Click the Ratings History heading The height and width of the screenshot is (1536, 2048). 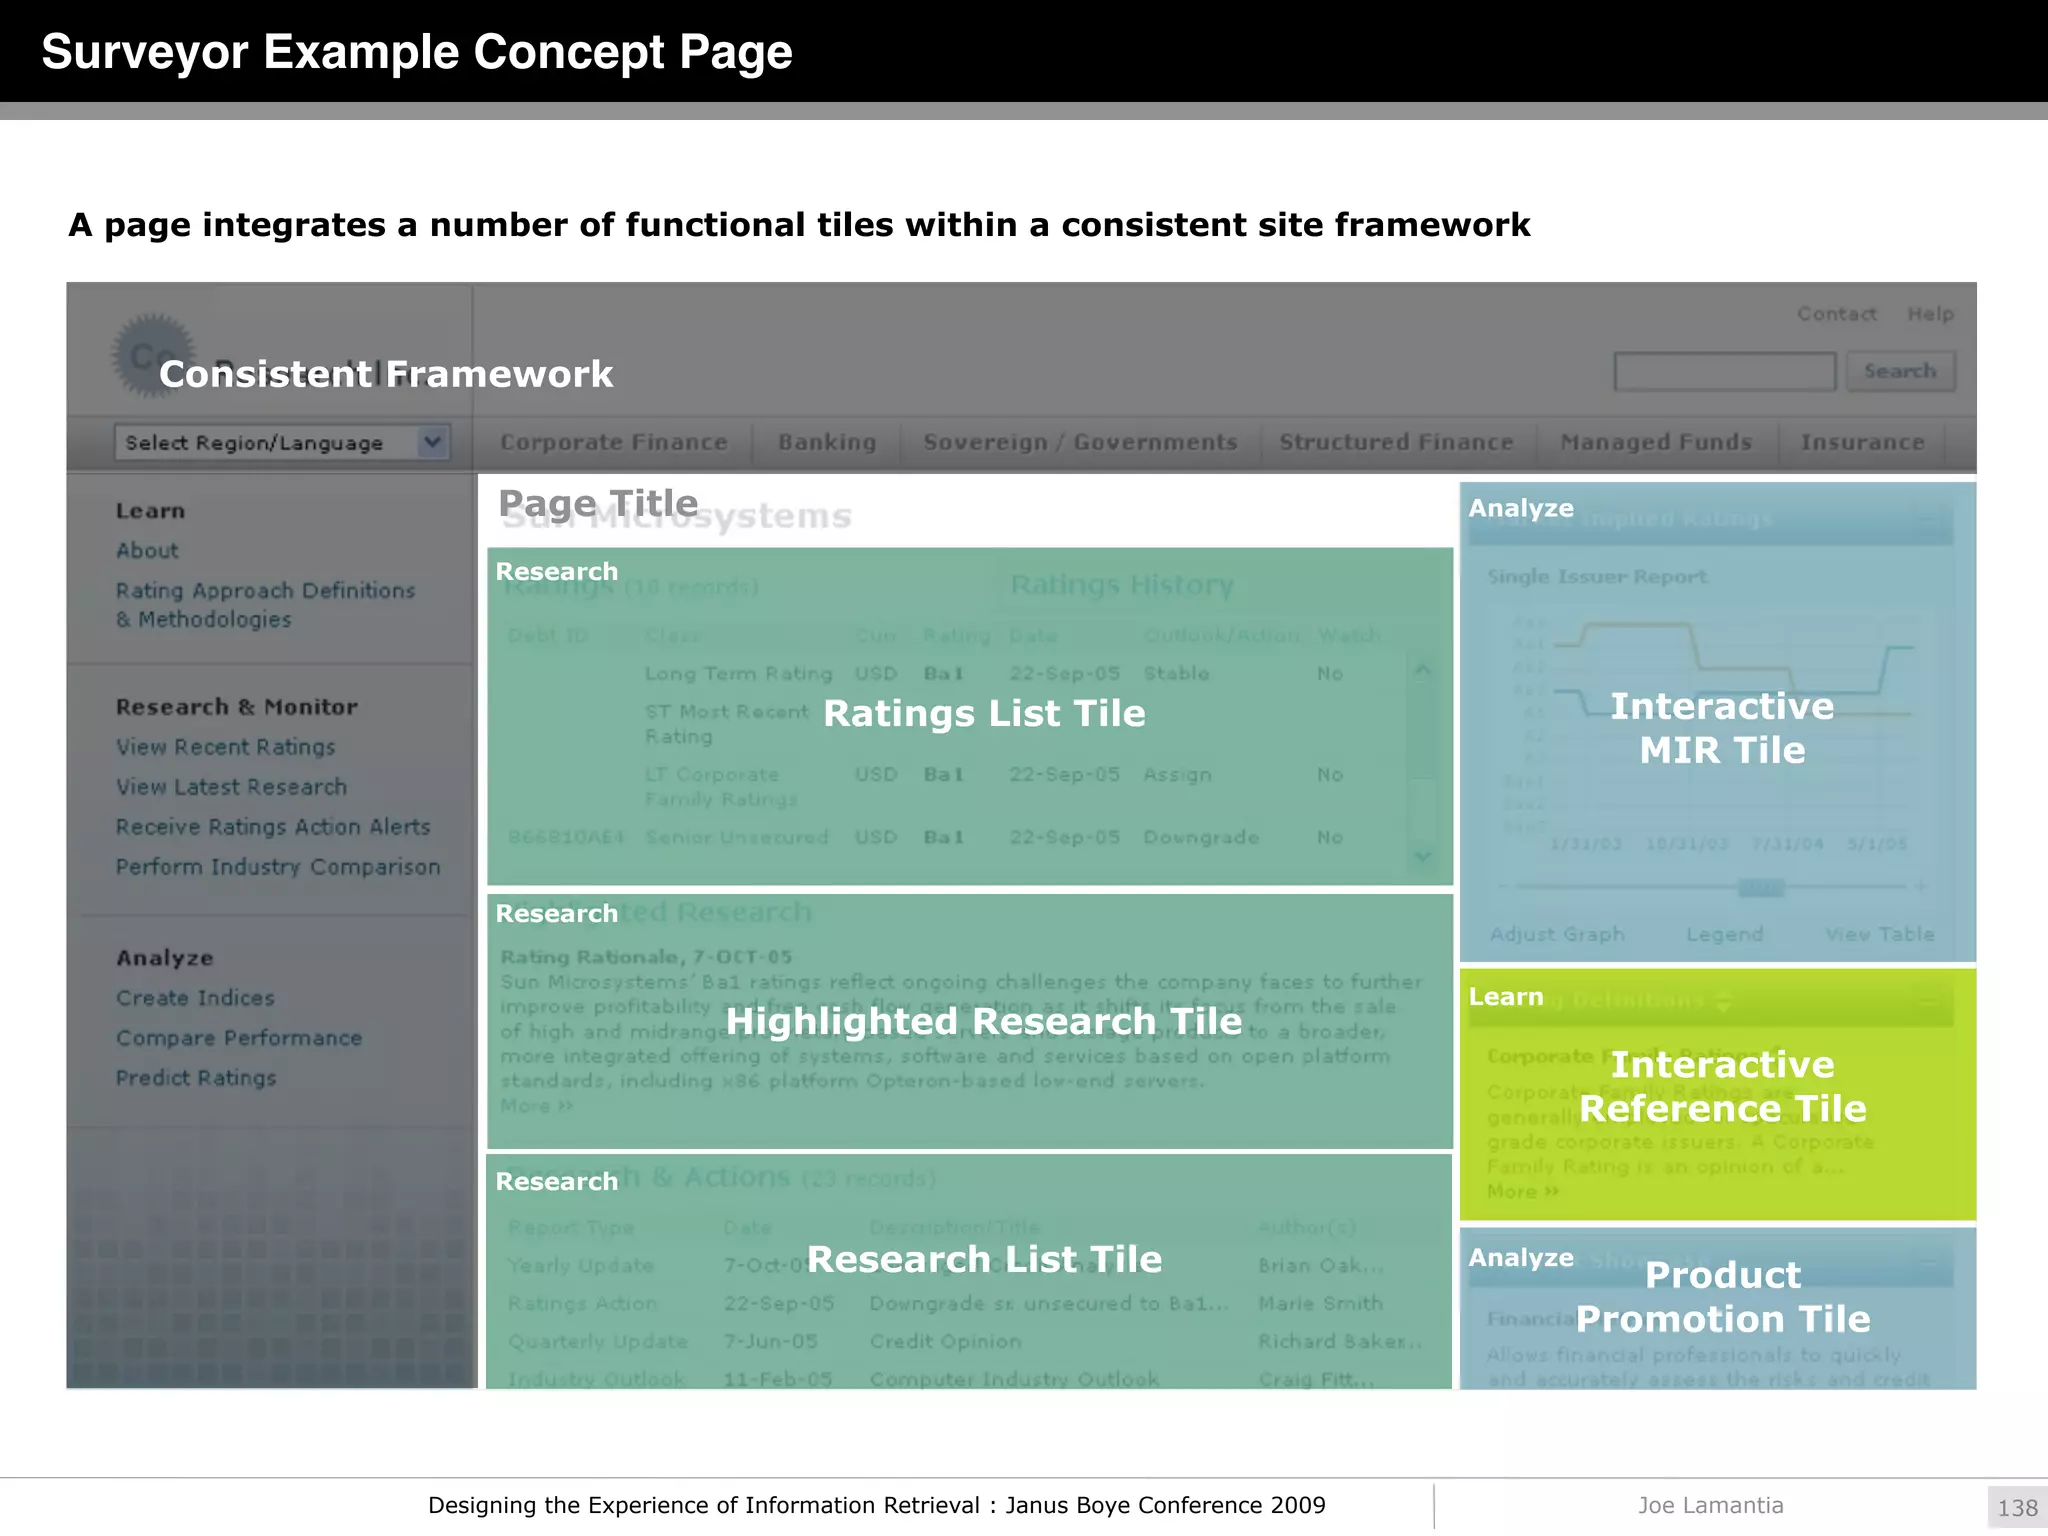[1122, 585]
